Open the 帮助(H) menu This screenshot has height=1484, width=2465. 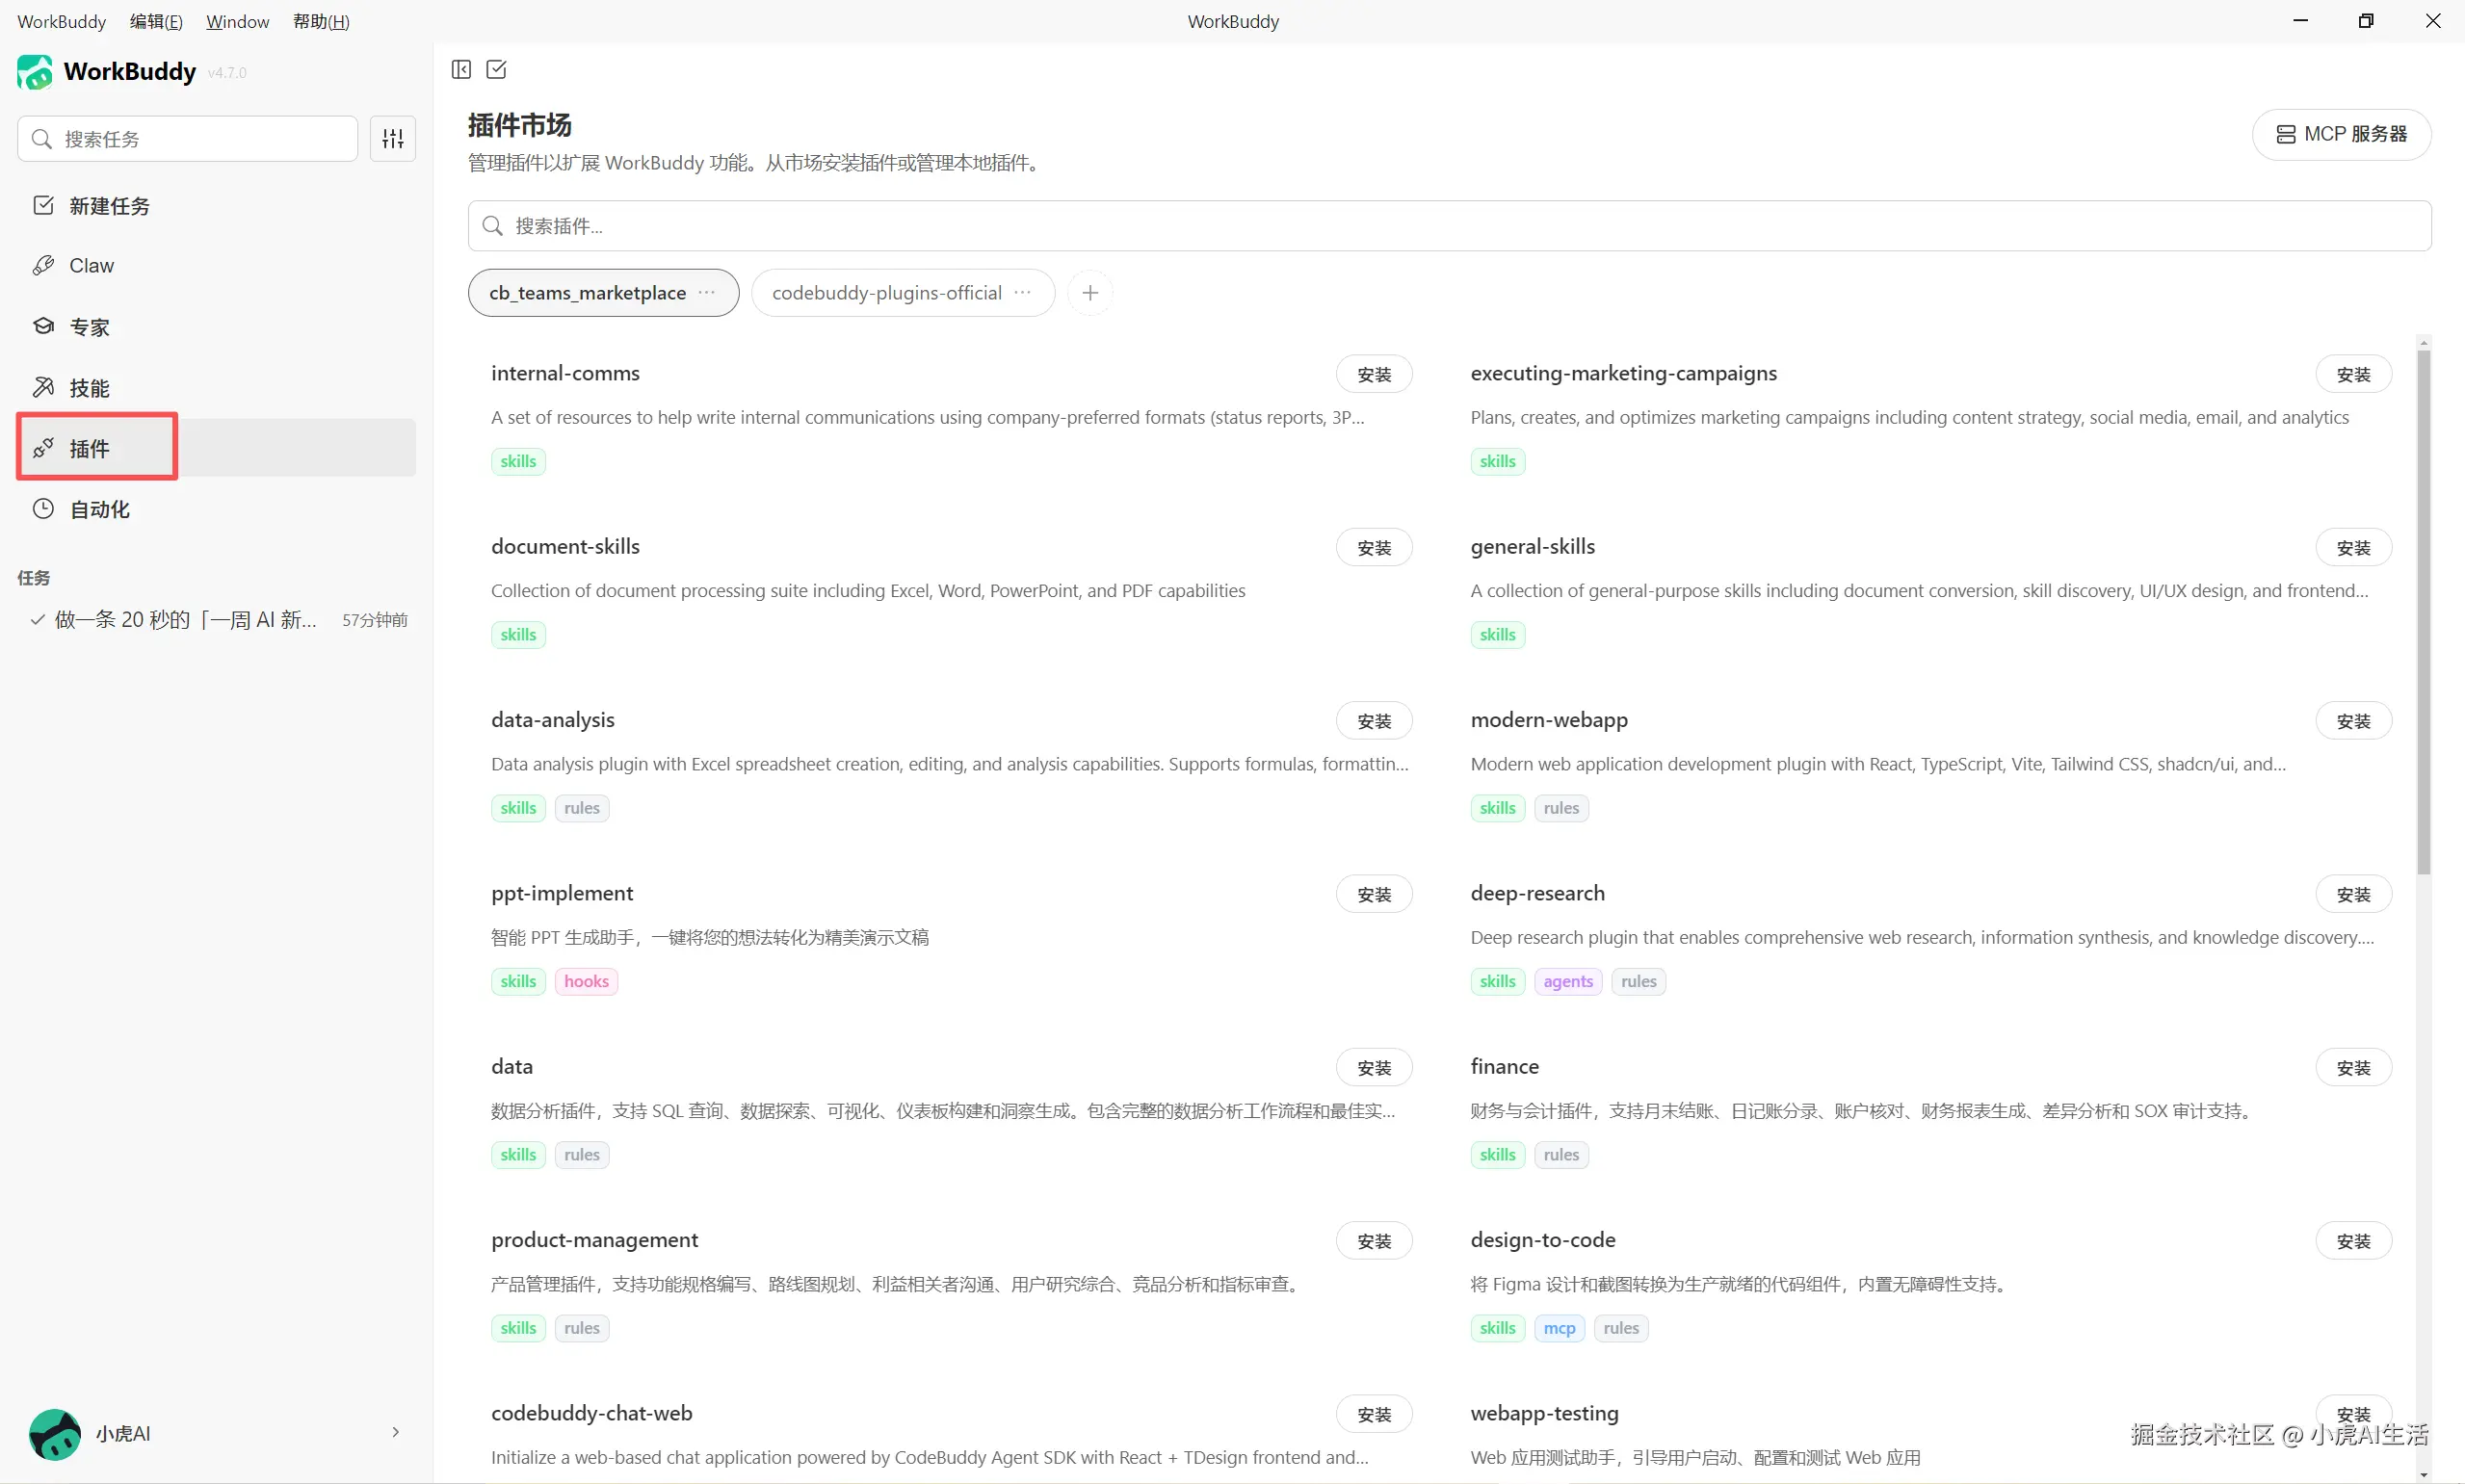coord(321,21)
